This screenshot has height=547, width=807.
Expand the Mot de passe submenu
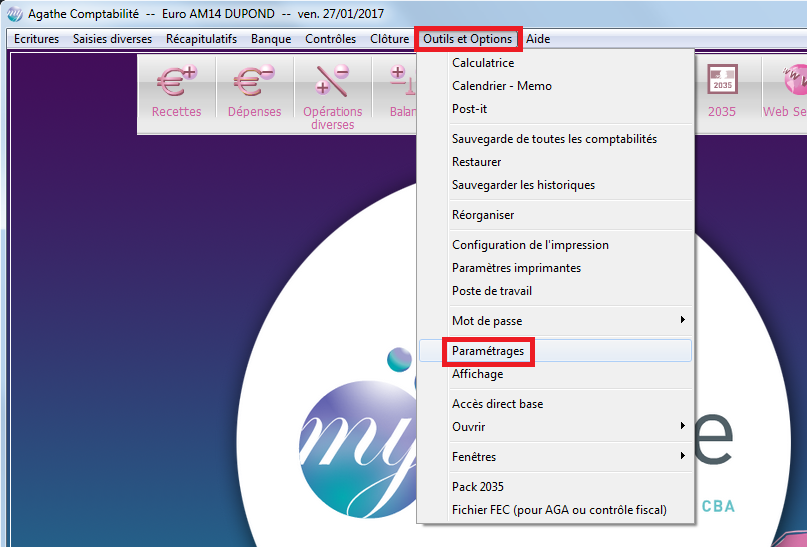(555, 321)
